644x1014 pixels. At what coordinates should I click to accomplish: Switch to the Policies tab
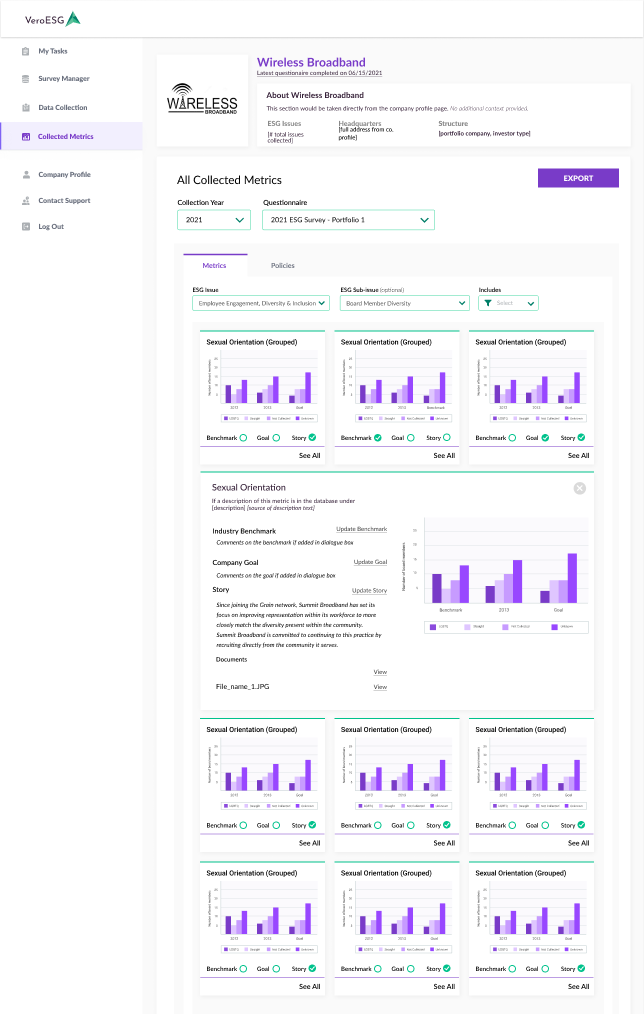click(x=282, y=266)
